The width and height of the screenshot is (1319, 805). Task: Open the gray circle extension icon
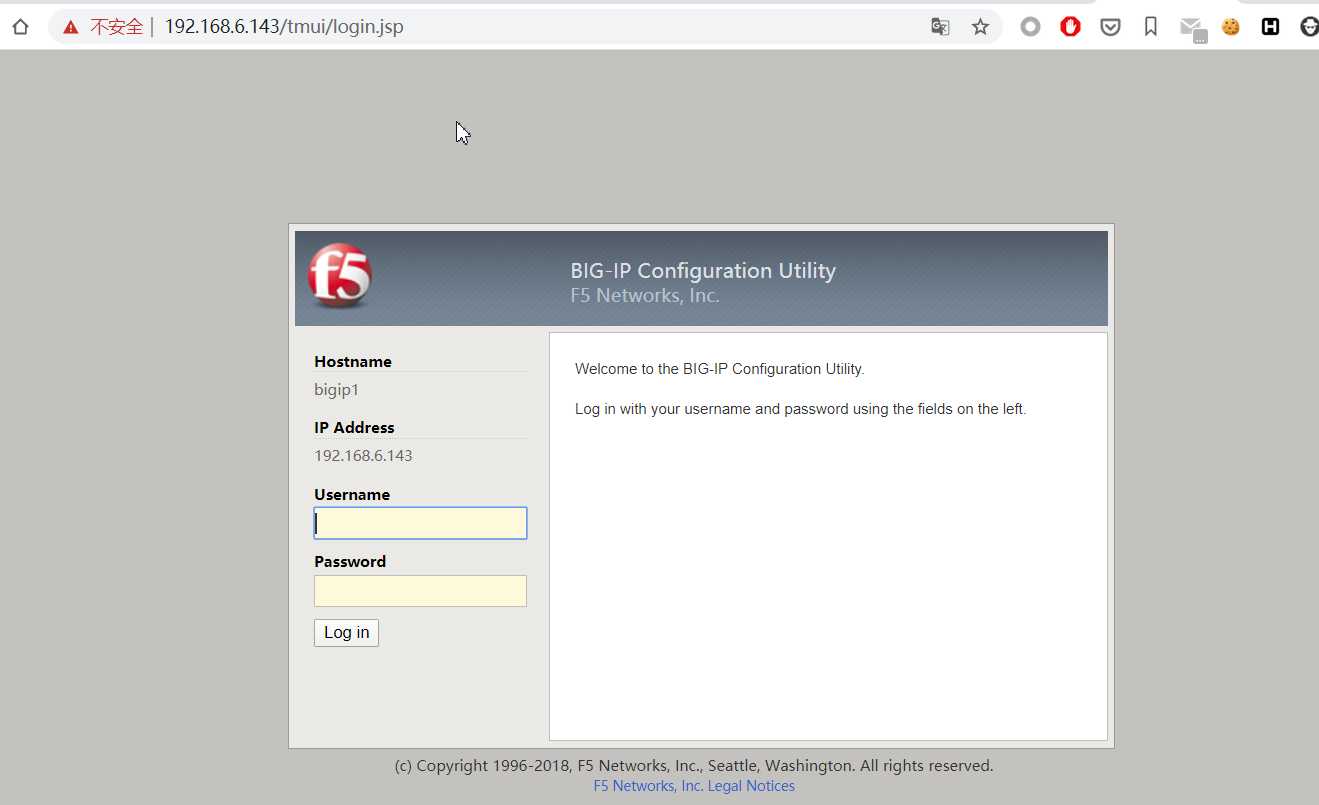pyautogui.click(x=1030, y=27)
